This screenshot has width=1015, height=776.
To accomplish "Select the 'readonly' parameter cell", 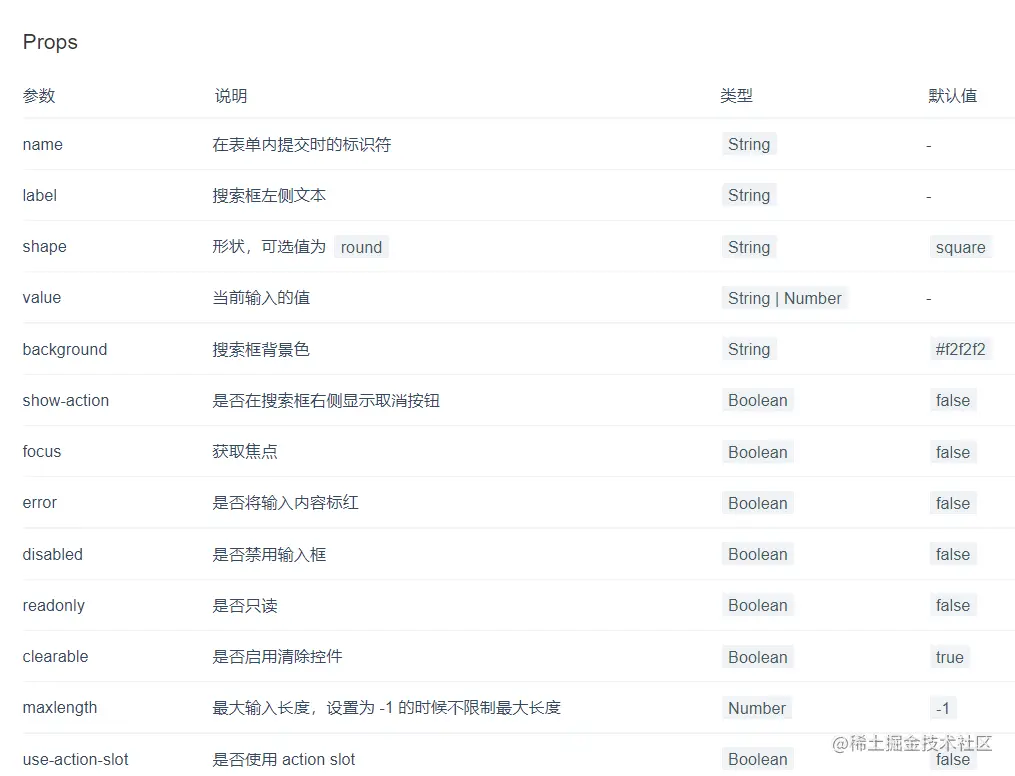I will coord(54,606).
